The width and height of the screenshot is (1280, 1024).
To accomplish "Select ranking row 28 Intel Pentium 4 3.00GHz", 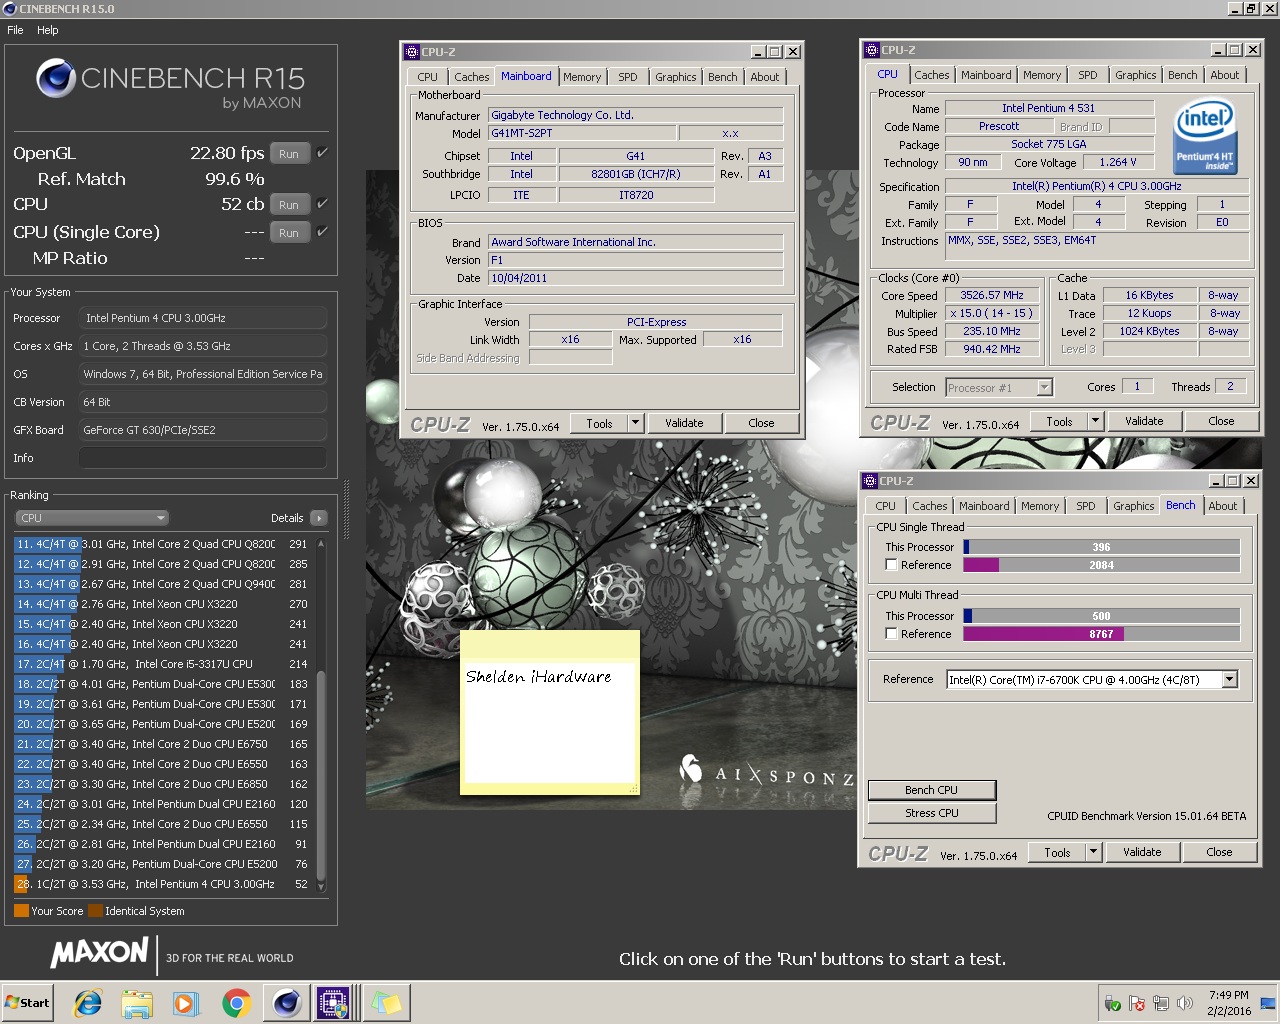I will pos(162,884).
